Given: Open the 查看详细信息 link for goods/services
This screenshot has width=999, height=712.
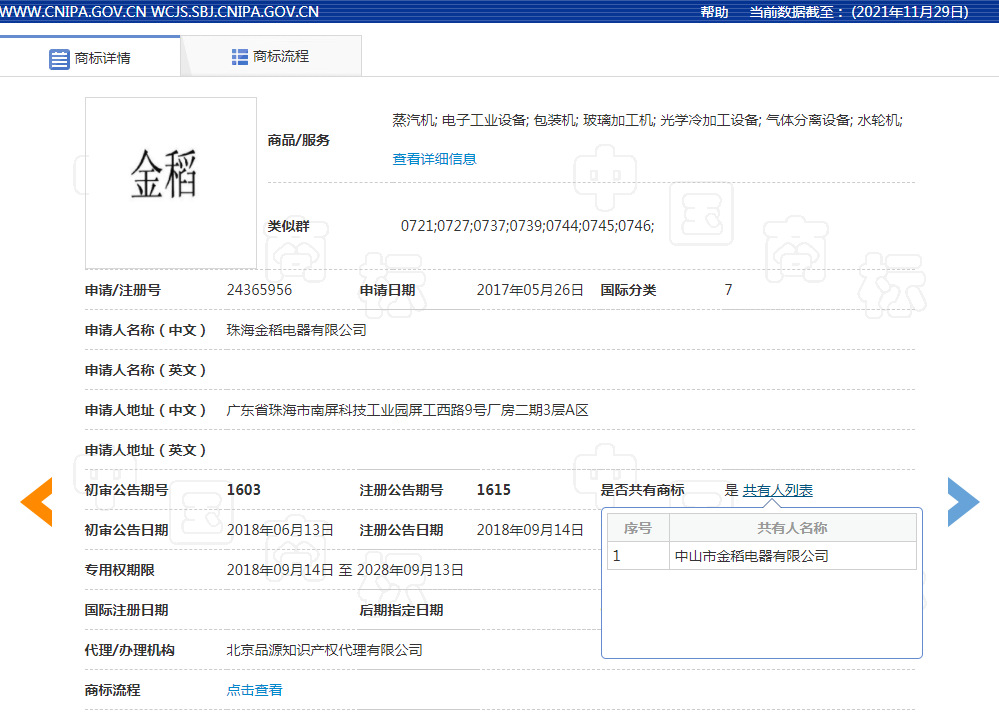Looking at the screenshot, I should click(x=434, y=159).
